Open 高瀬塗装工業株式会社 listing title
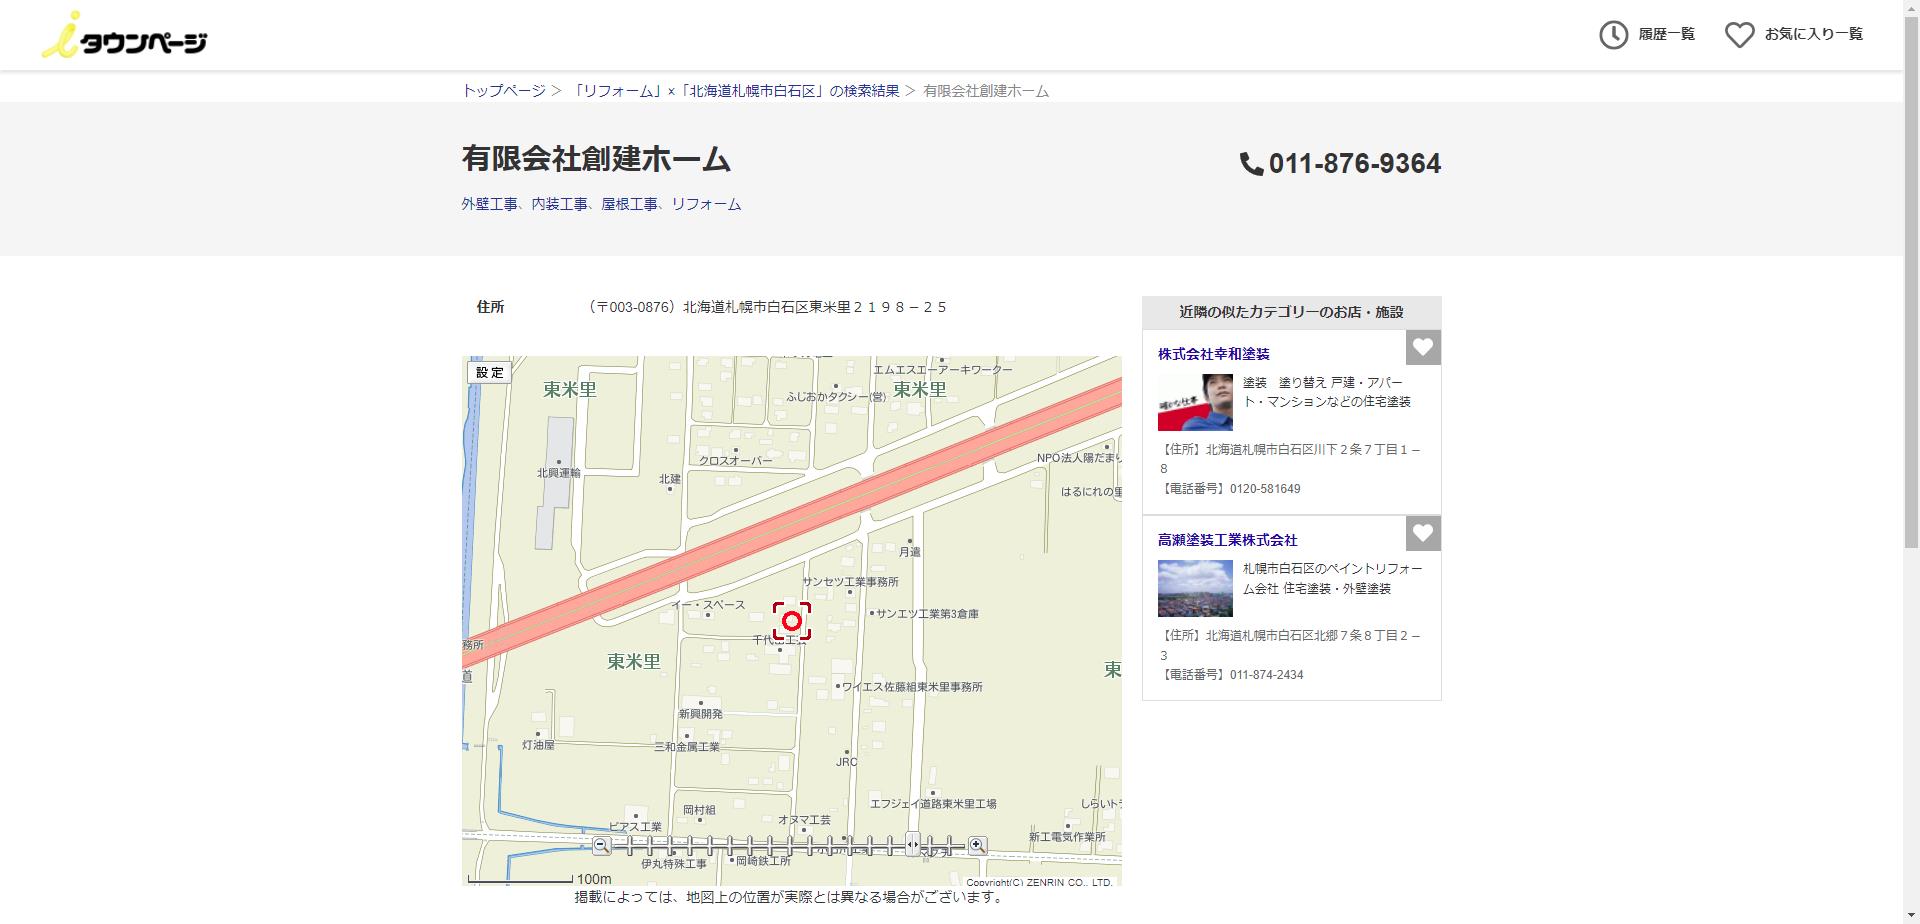The image size is (1920, 924). (x=1227, y=540)
